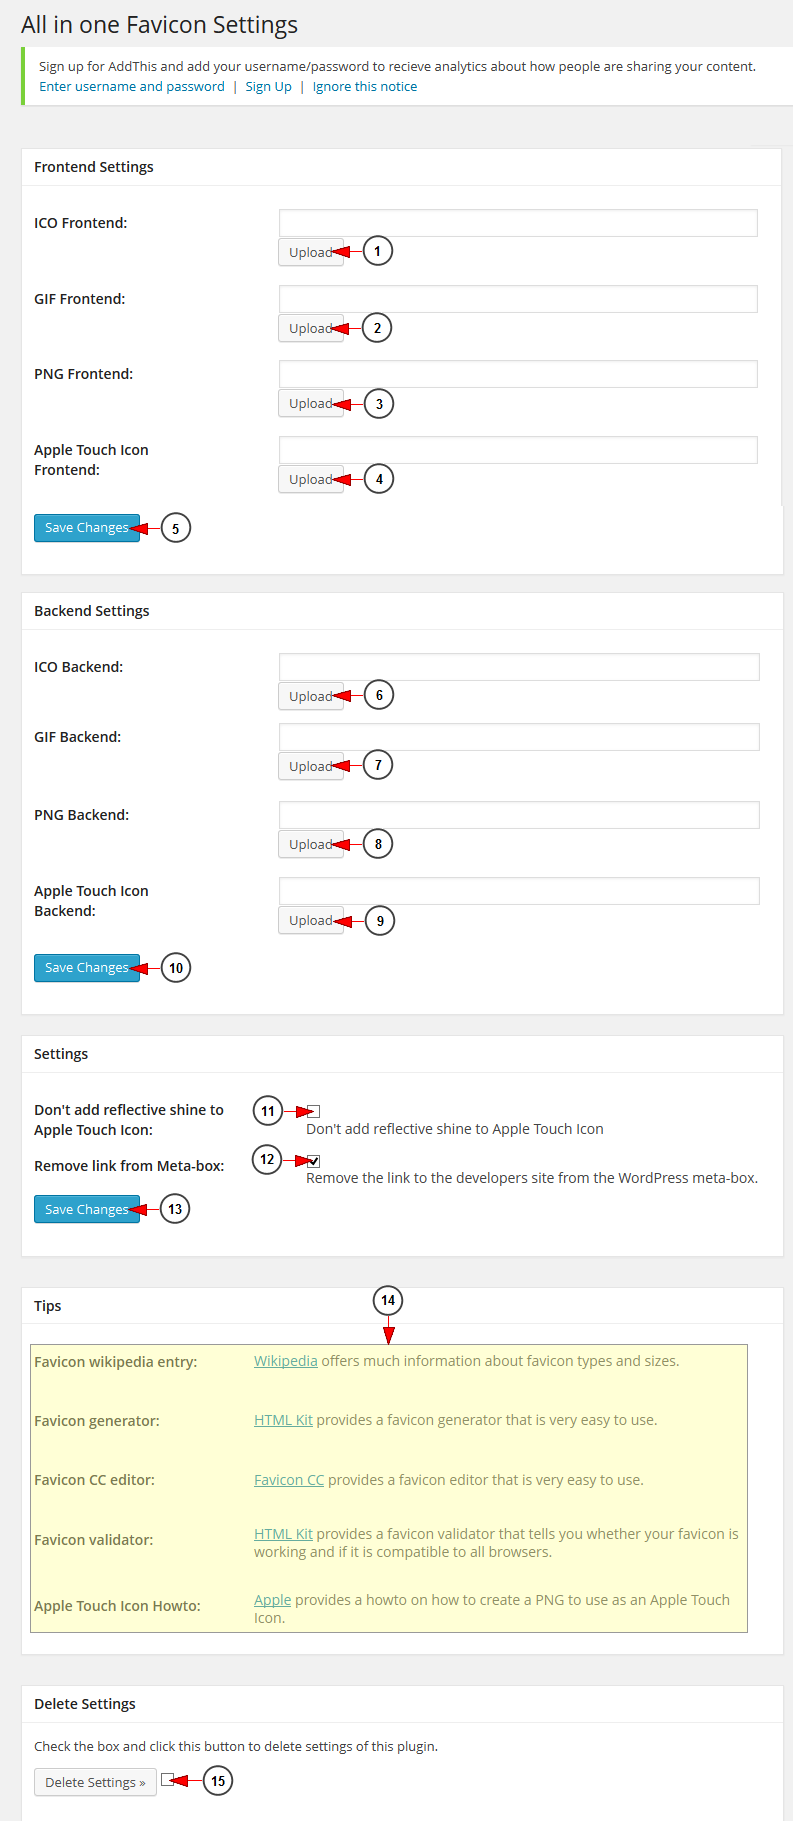
Task: Open Apple howto link in Tips
Action: pyautogui.click(x=272, y=1600)
